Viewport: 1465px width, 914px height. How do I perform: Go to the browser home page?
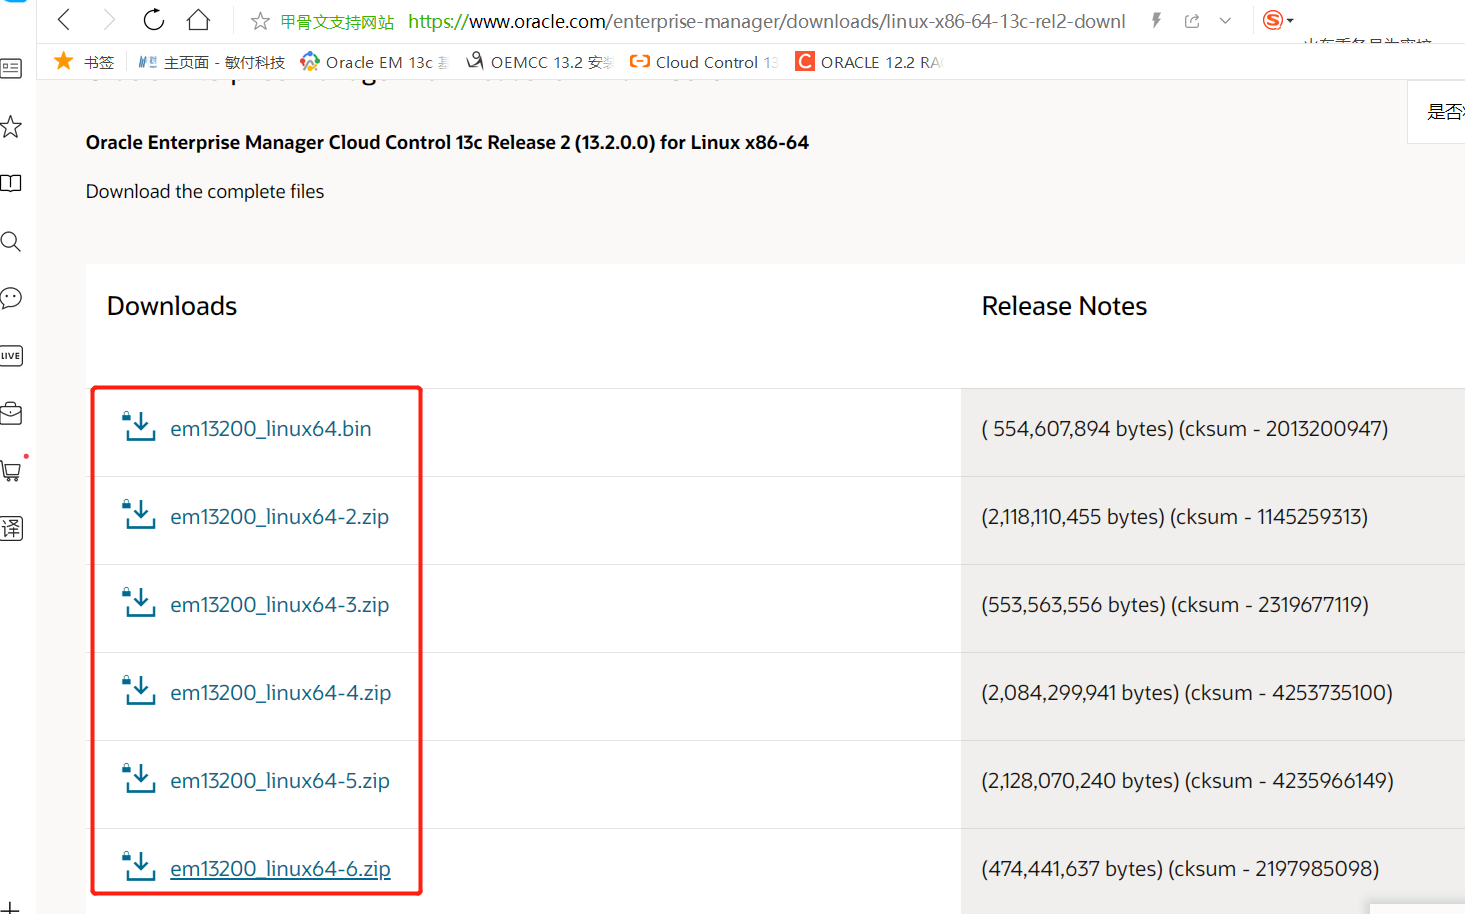198,20
